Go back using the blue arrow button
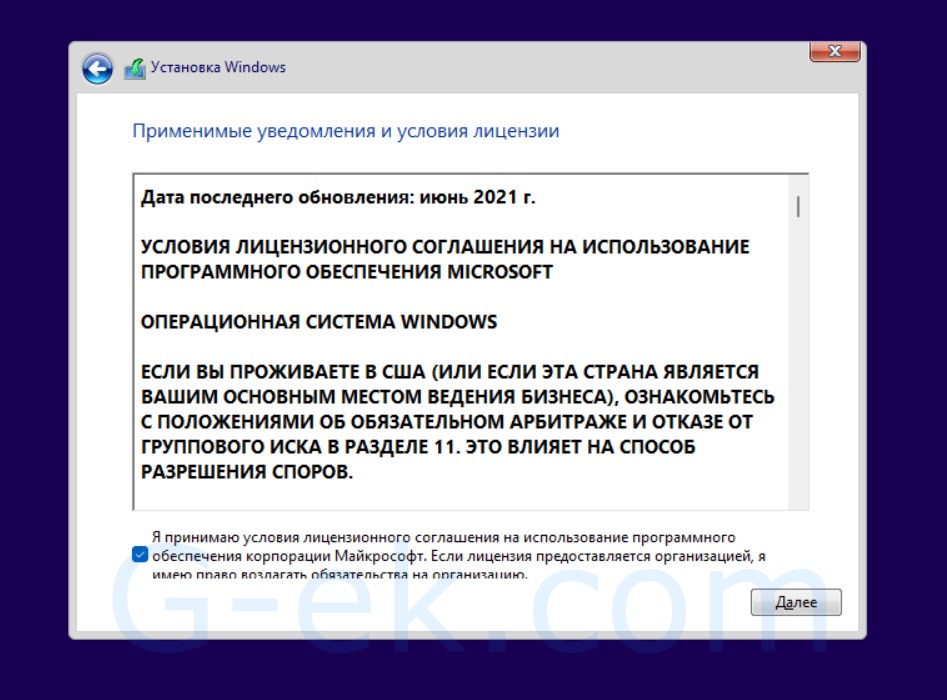 point(97,68)
